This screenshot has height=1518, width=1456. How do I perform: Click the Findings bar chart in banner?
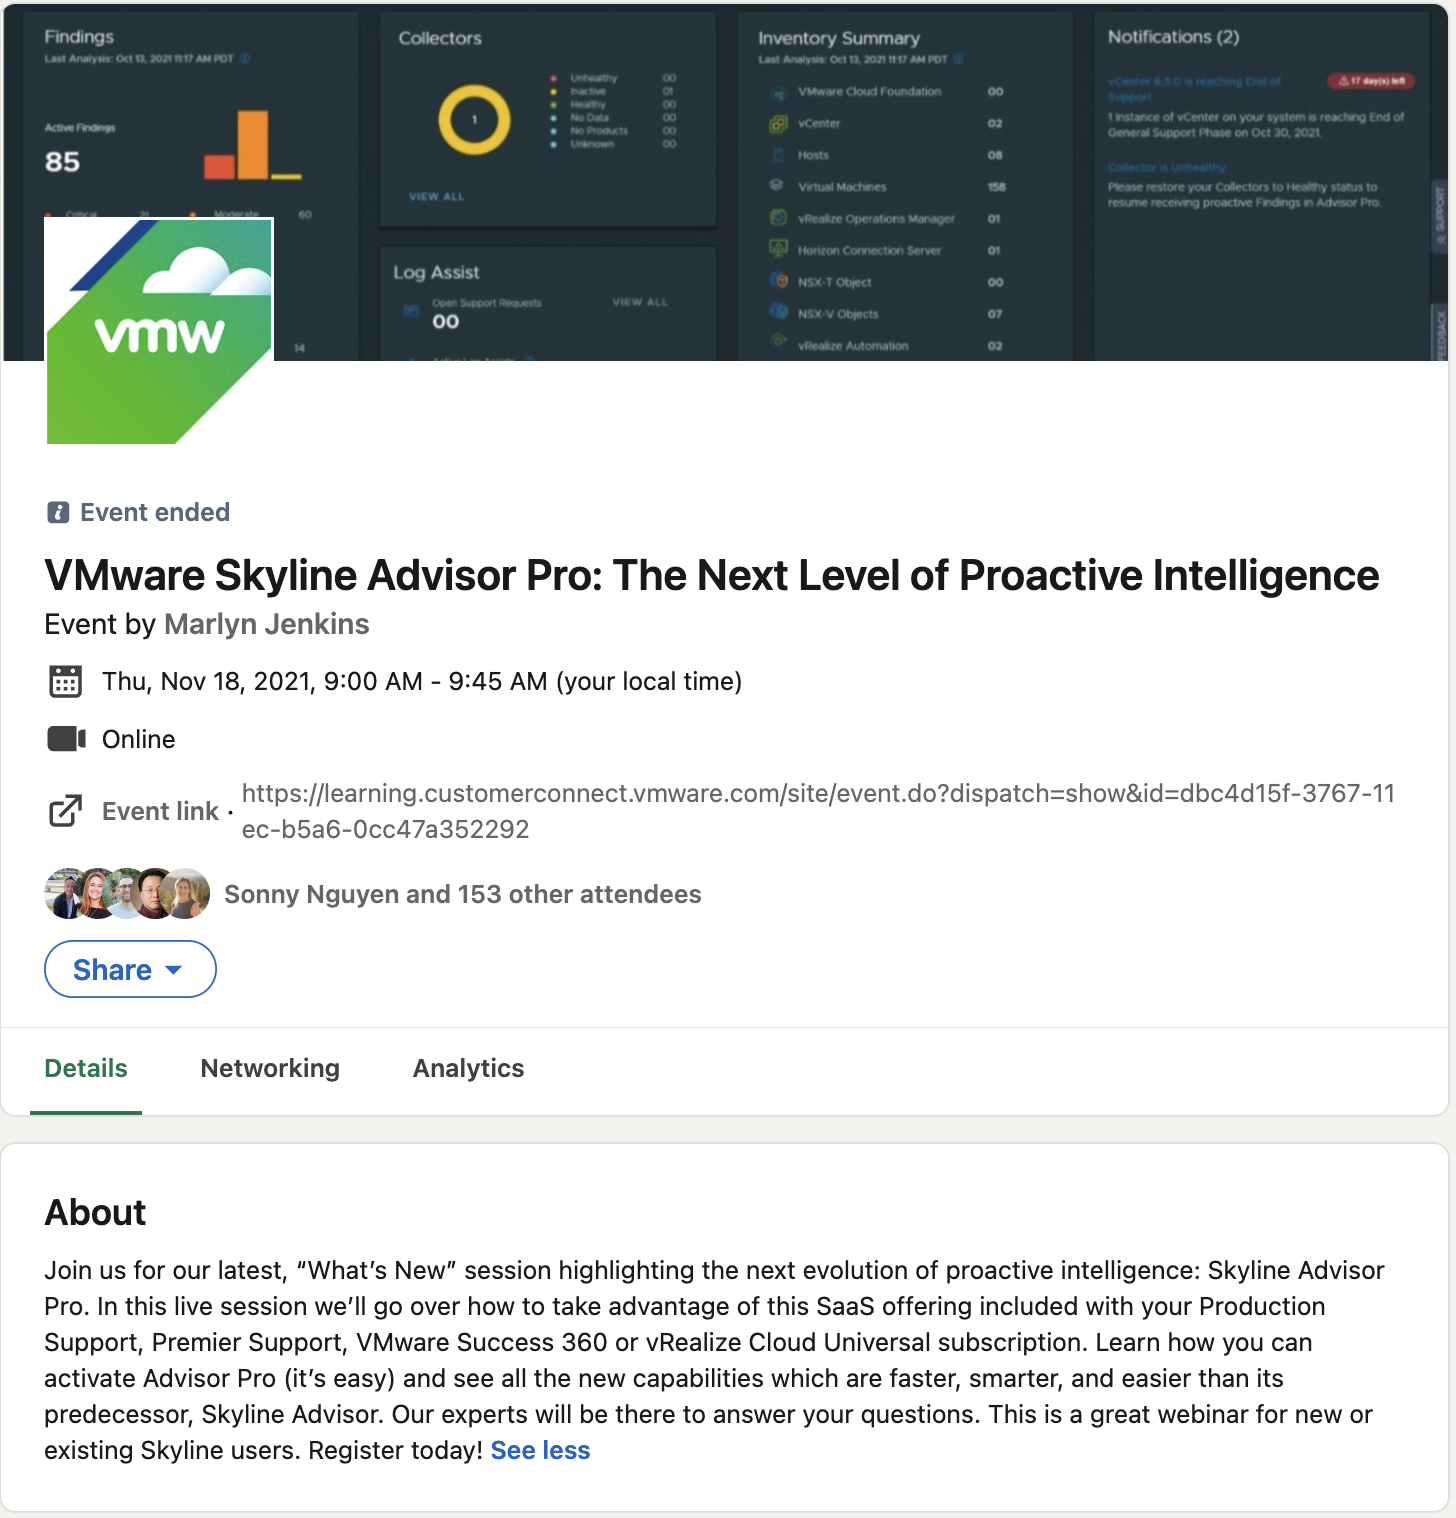pyautogui.click(x=252, y=145)
